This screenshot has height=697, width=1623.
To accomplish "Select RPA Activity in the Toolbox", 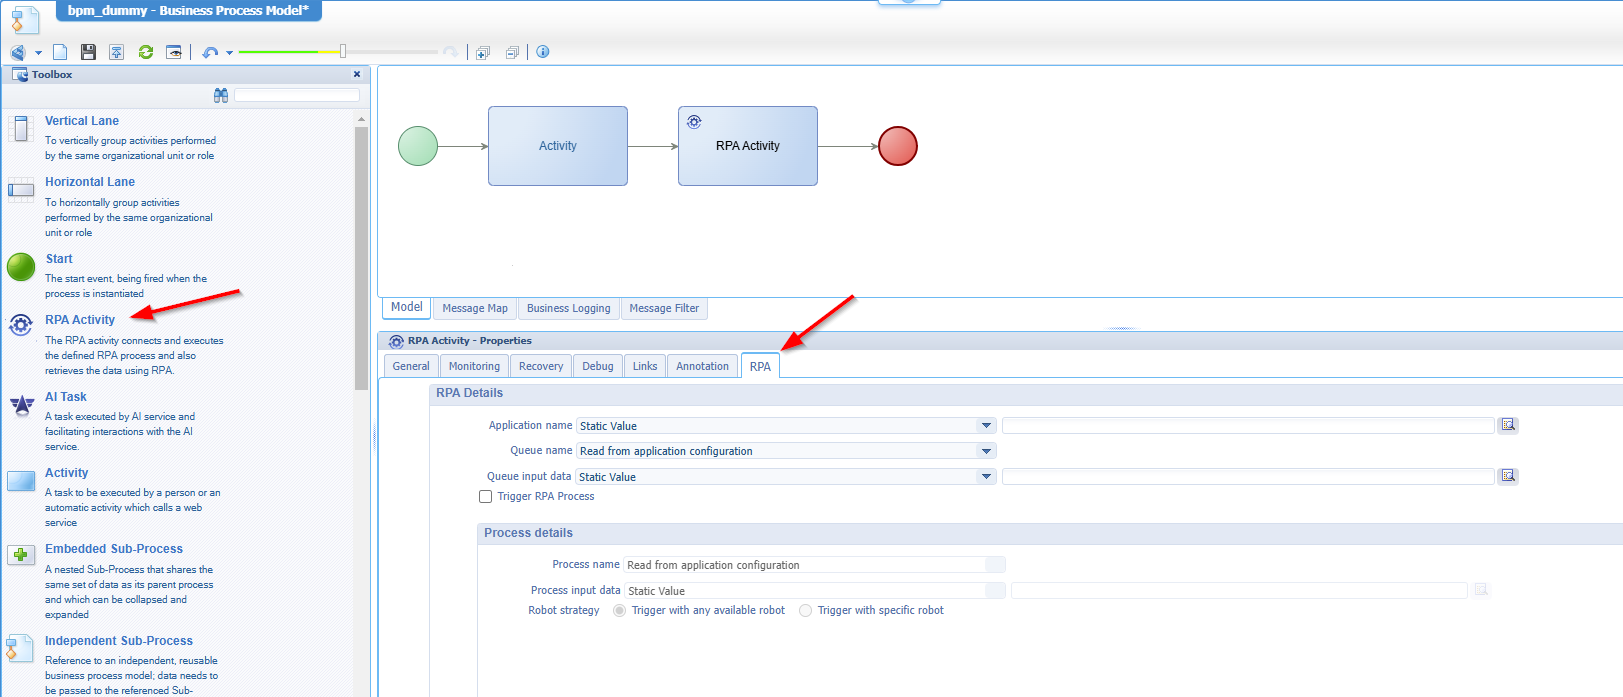I will 80,320.
